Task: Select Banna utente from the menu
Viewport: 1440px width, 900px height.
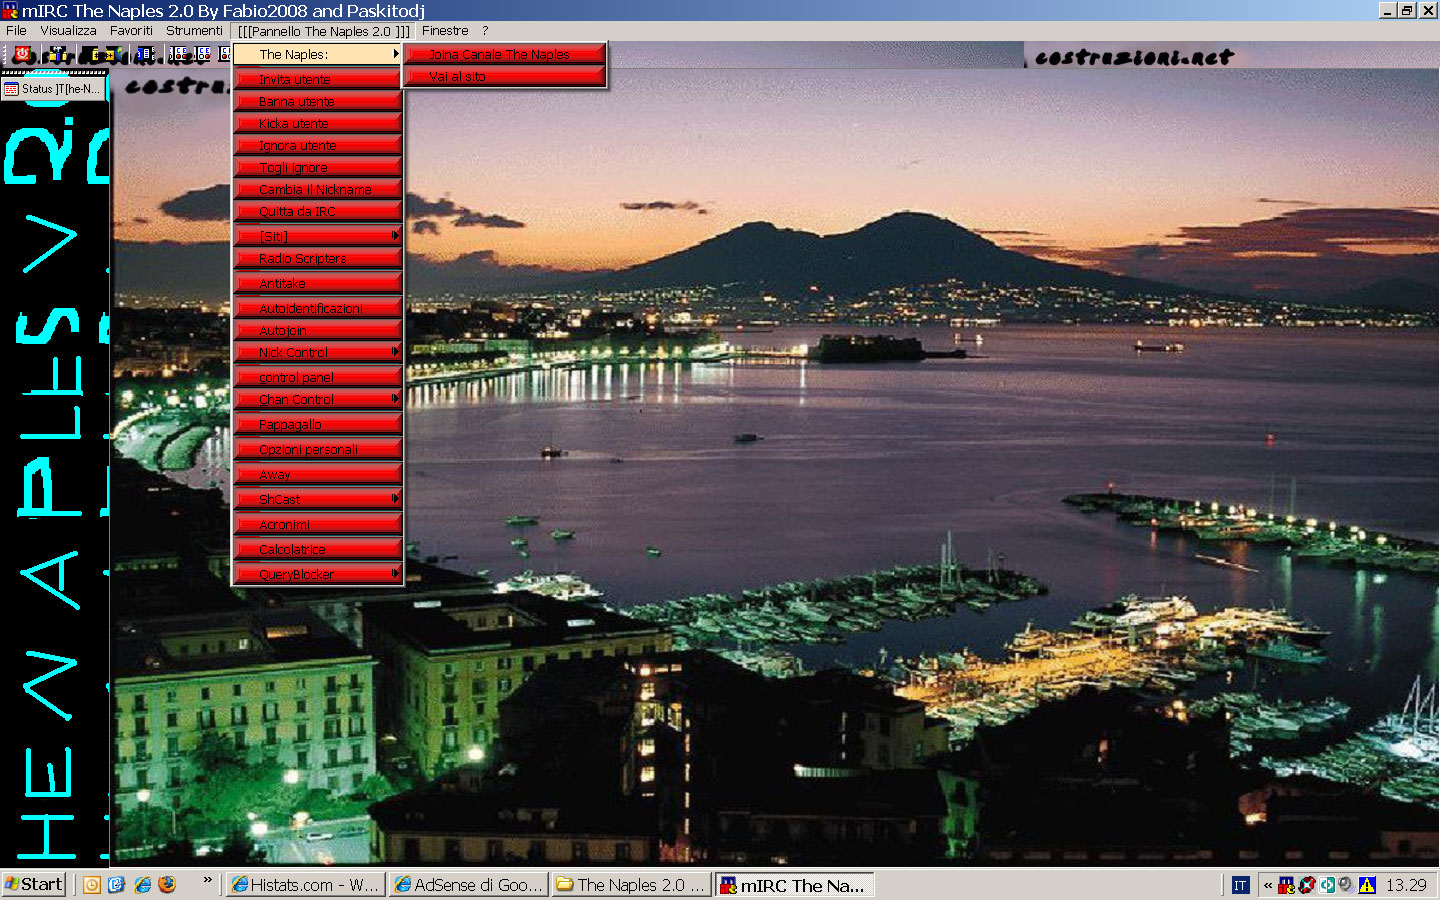Action: [x=317, y=101]
